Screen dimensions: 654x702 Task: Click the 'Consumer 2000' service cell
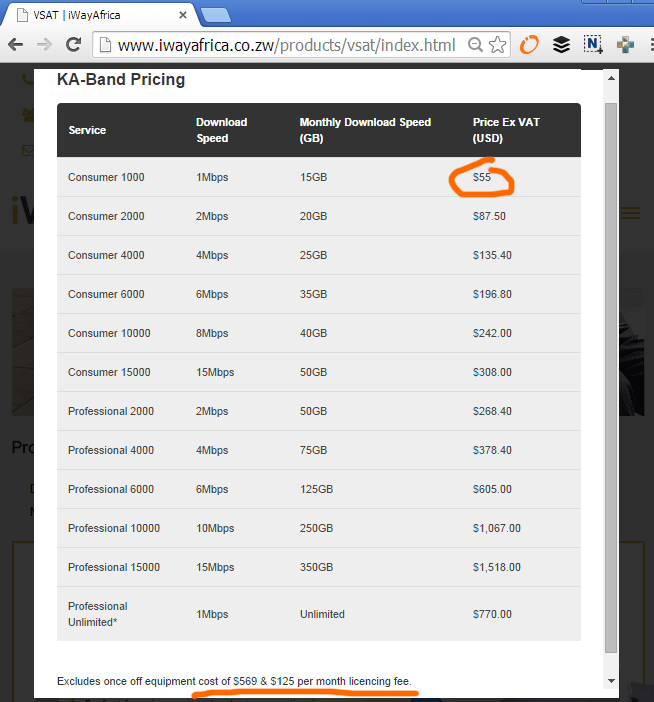coord(106,216)
